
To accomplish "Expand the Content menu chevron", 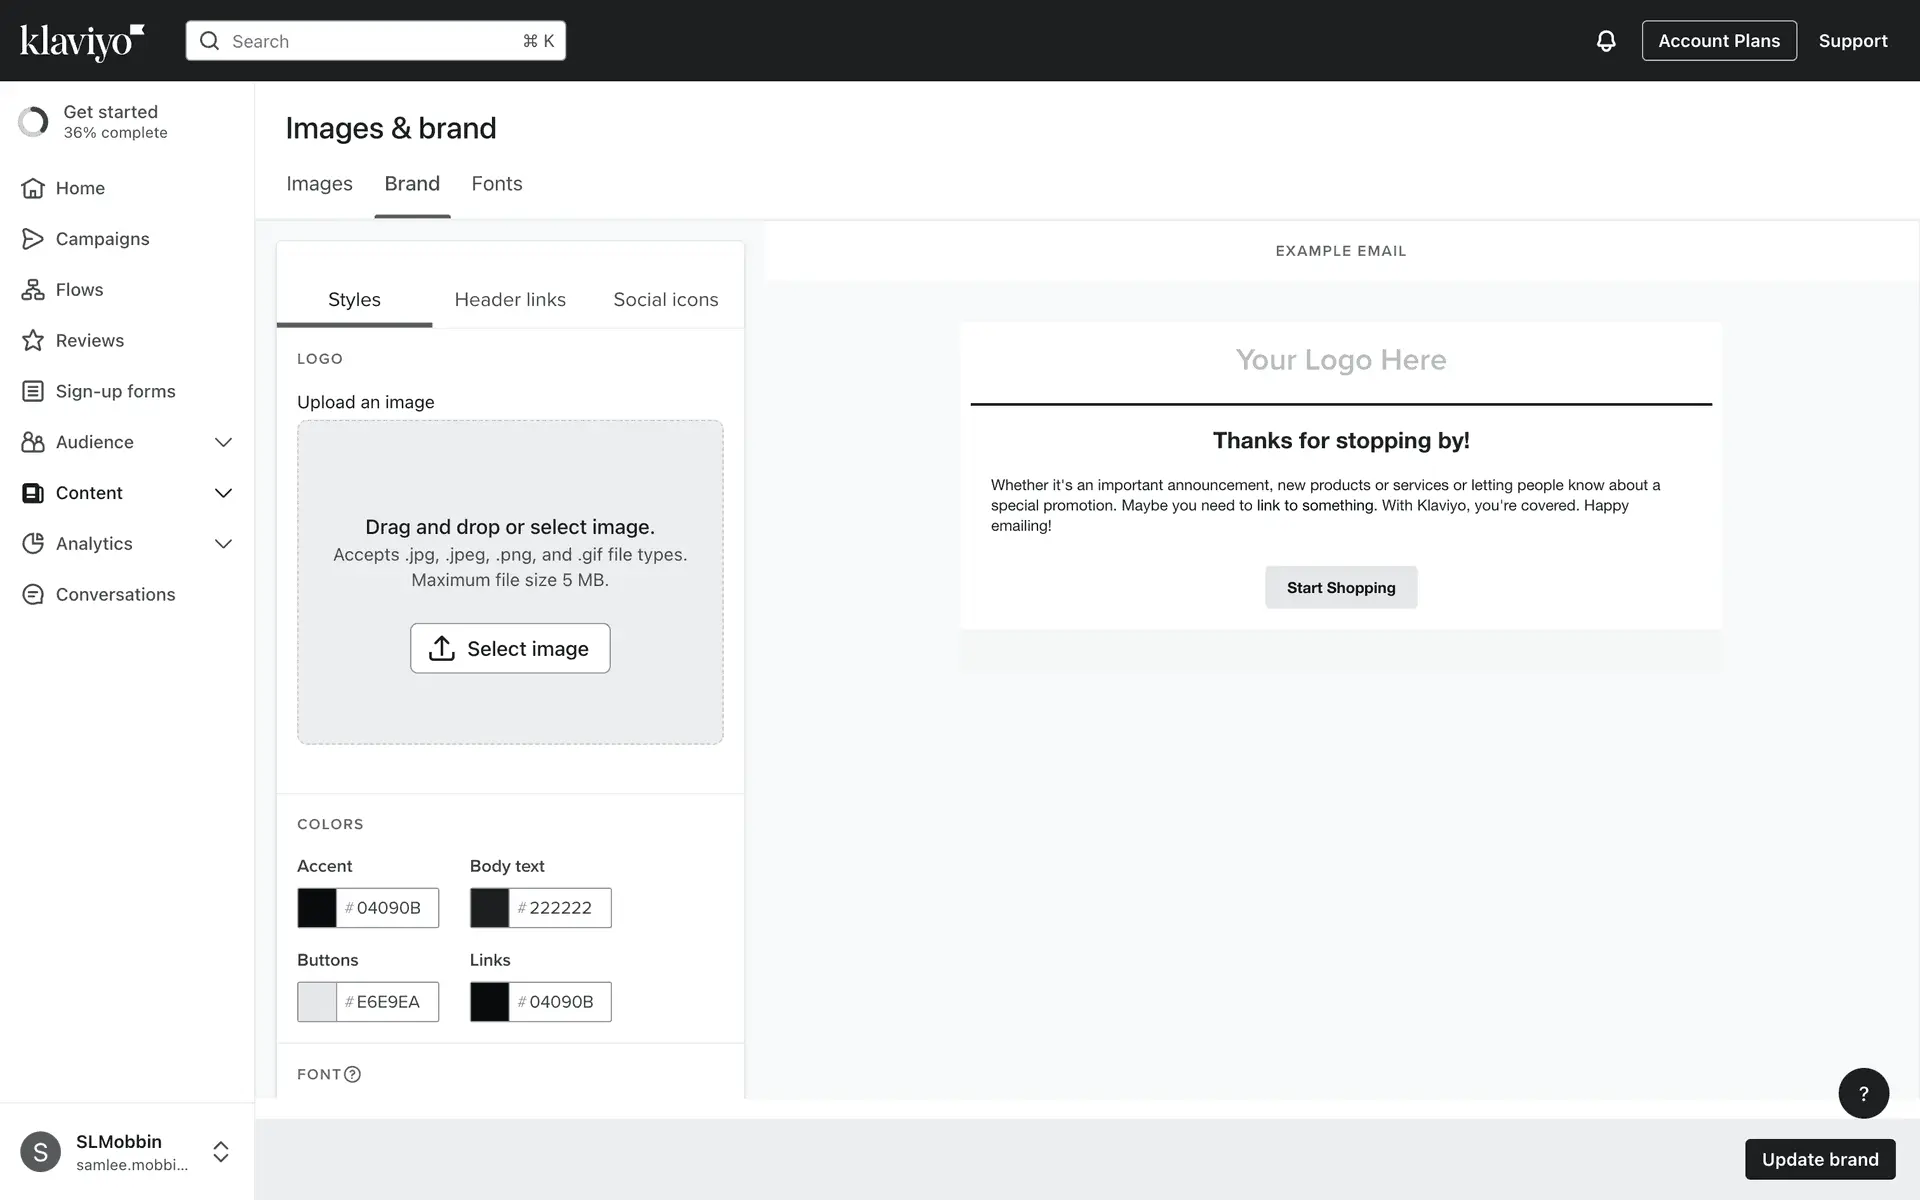I will (223, 493).
